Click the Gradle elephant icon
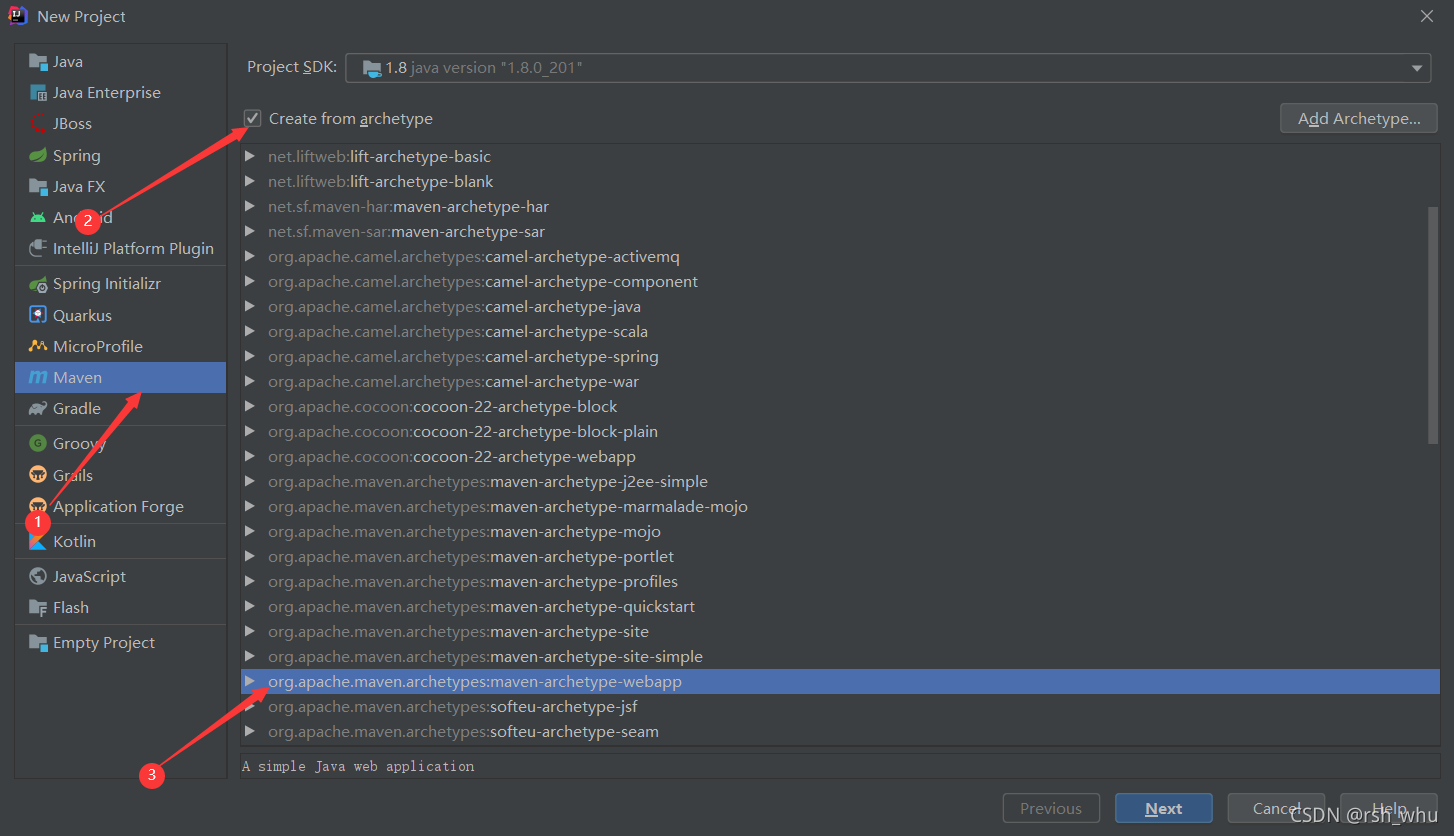 tap(38, 408)
